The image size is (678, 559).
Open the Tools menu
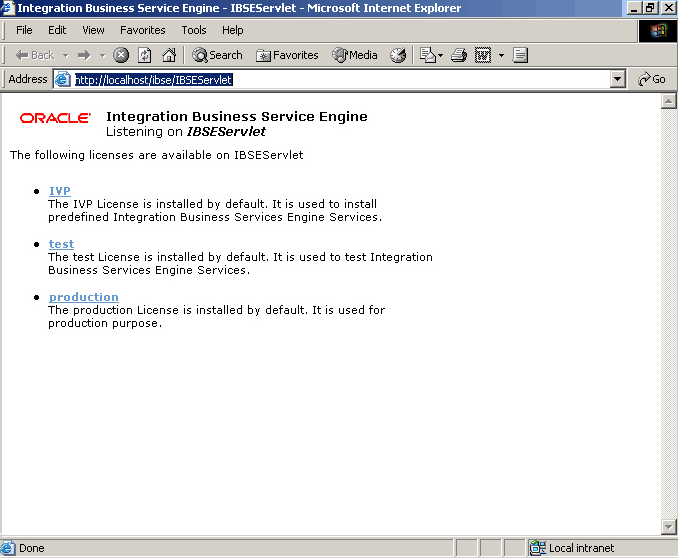[194, 30]
